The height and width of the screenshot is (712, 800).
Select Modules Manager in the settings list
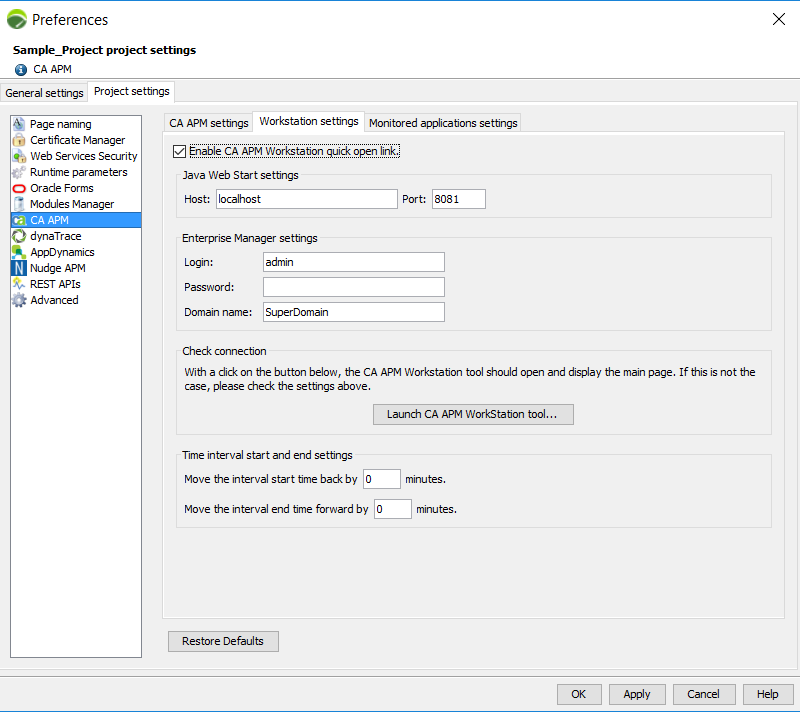pos(71,204)
